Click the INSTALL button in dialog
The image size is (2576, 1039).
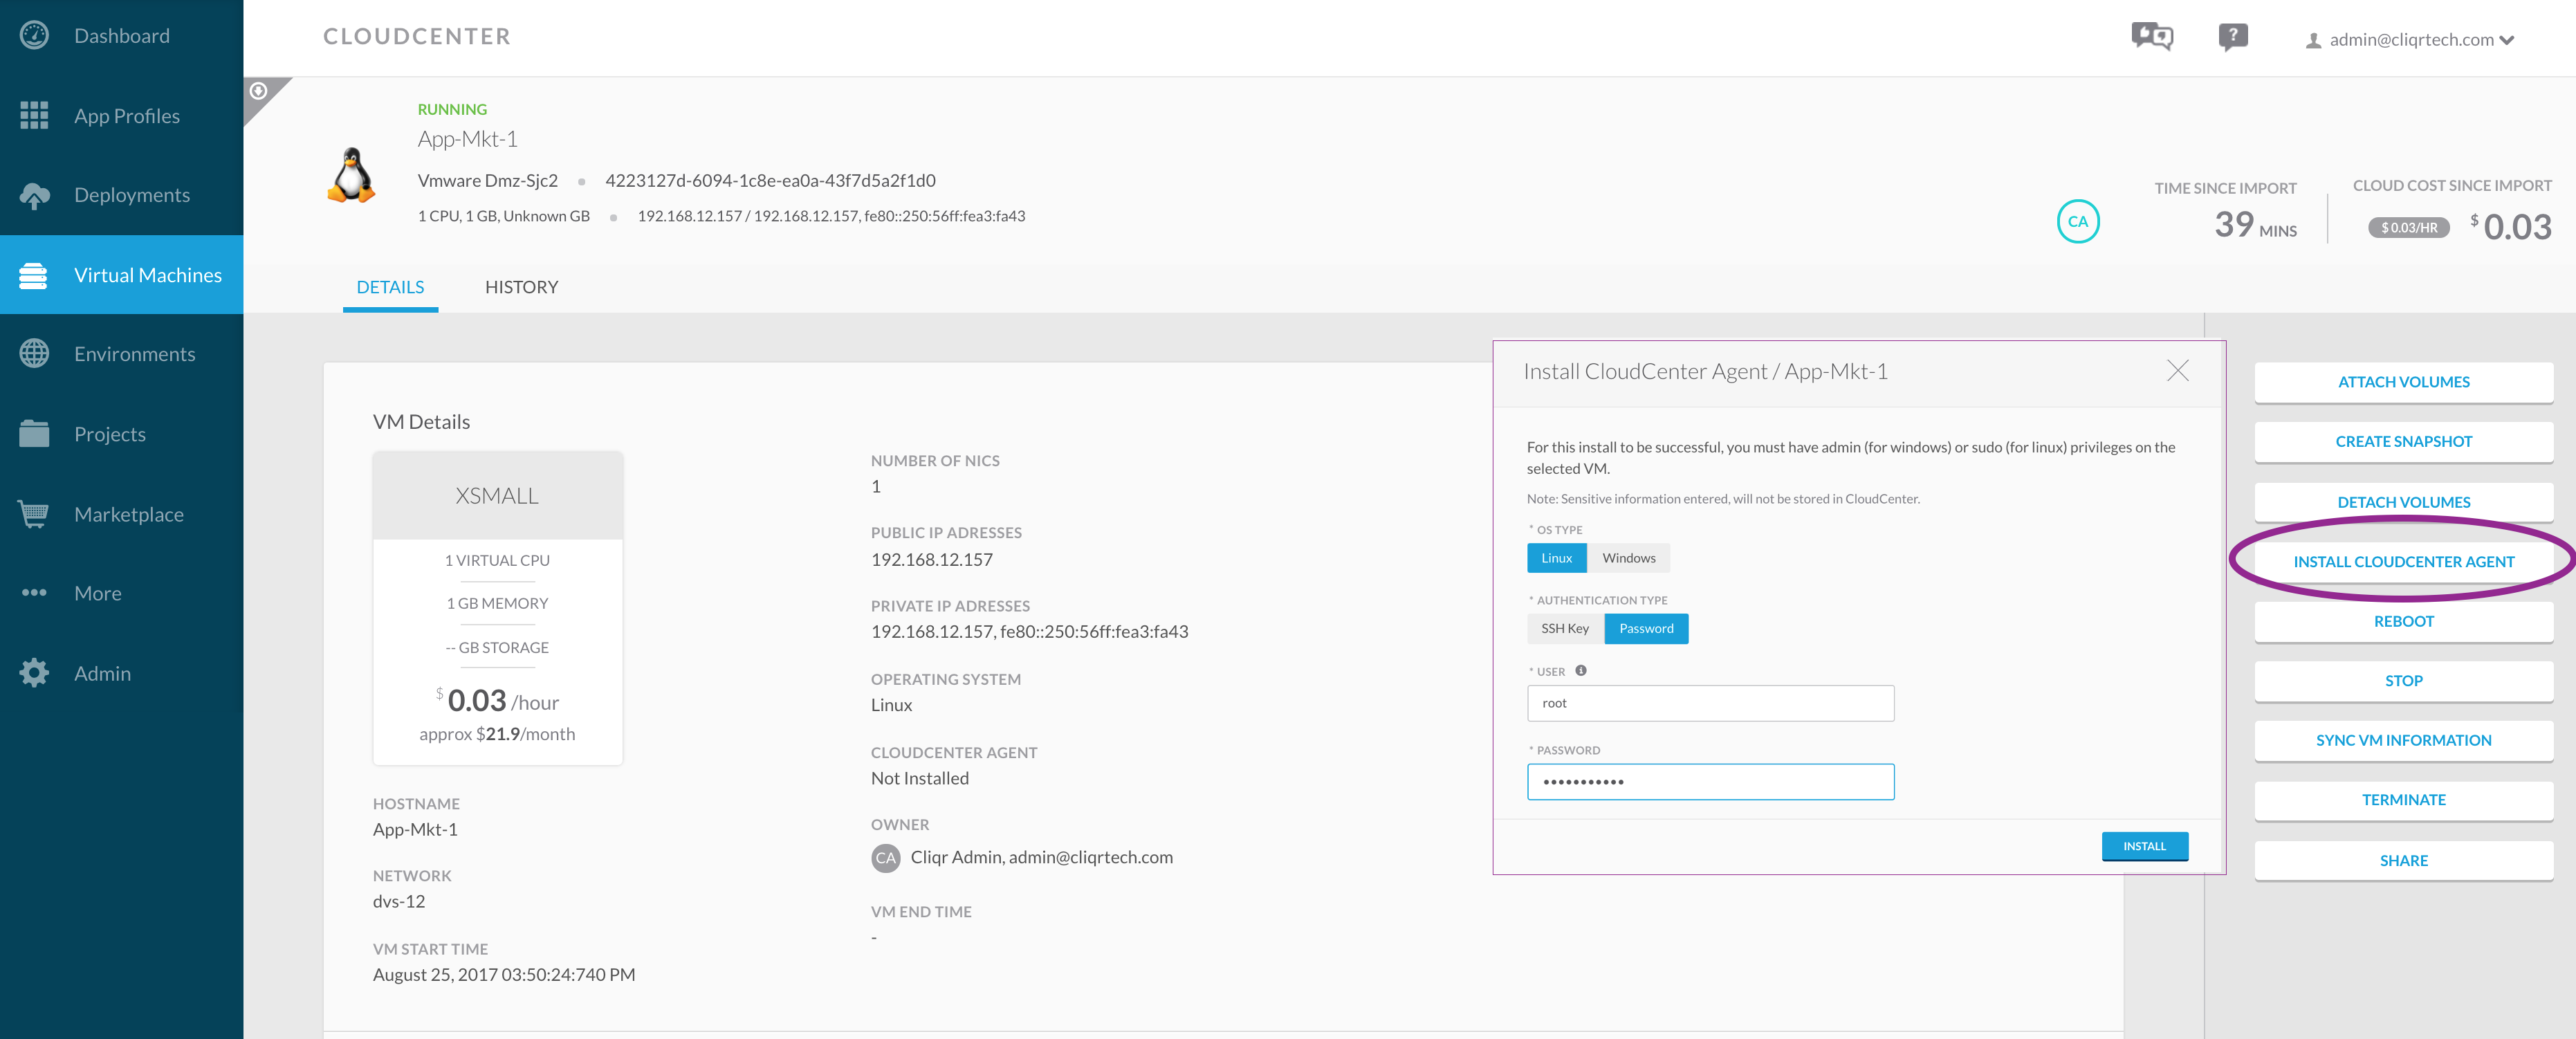(2144, 846)
